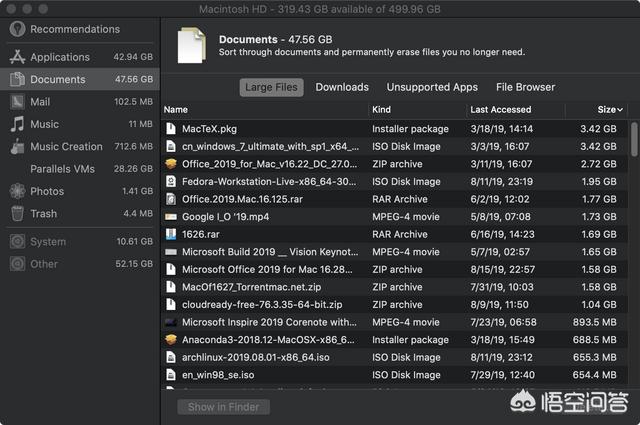Click the Photos flower icon
The height and width of the screenshot is (425, 640).
[x=18, y=191]
